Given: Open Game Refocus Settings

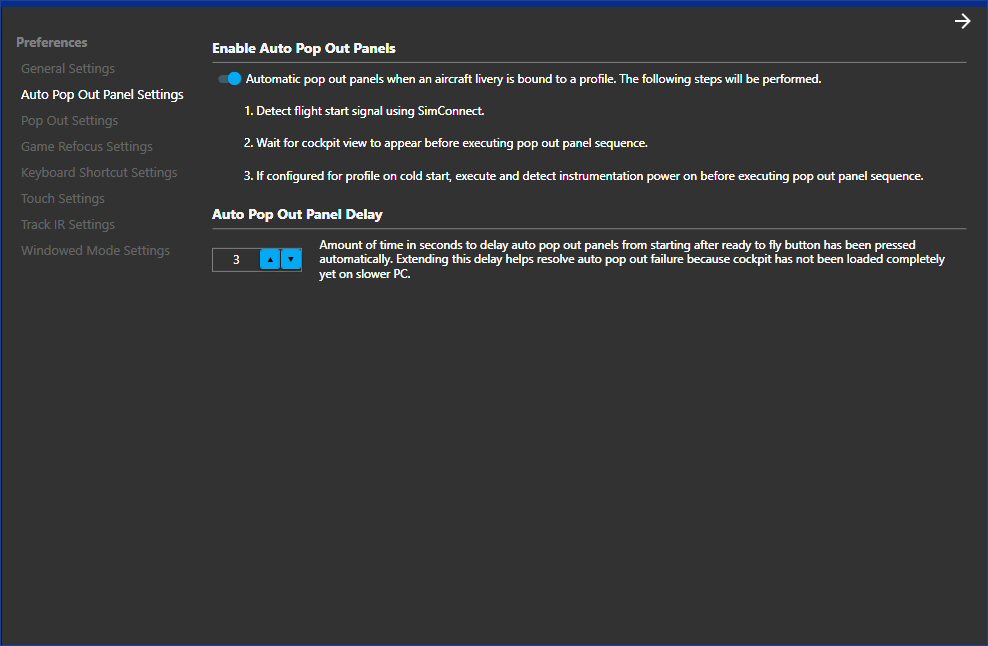Looking at the screenshot, I should (x=87, y=147).
